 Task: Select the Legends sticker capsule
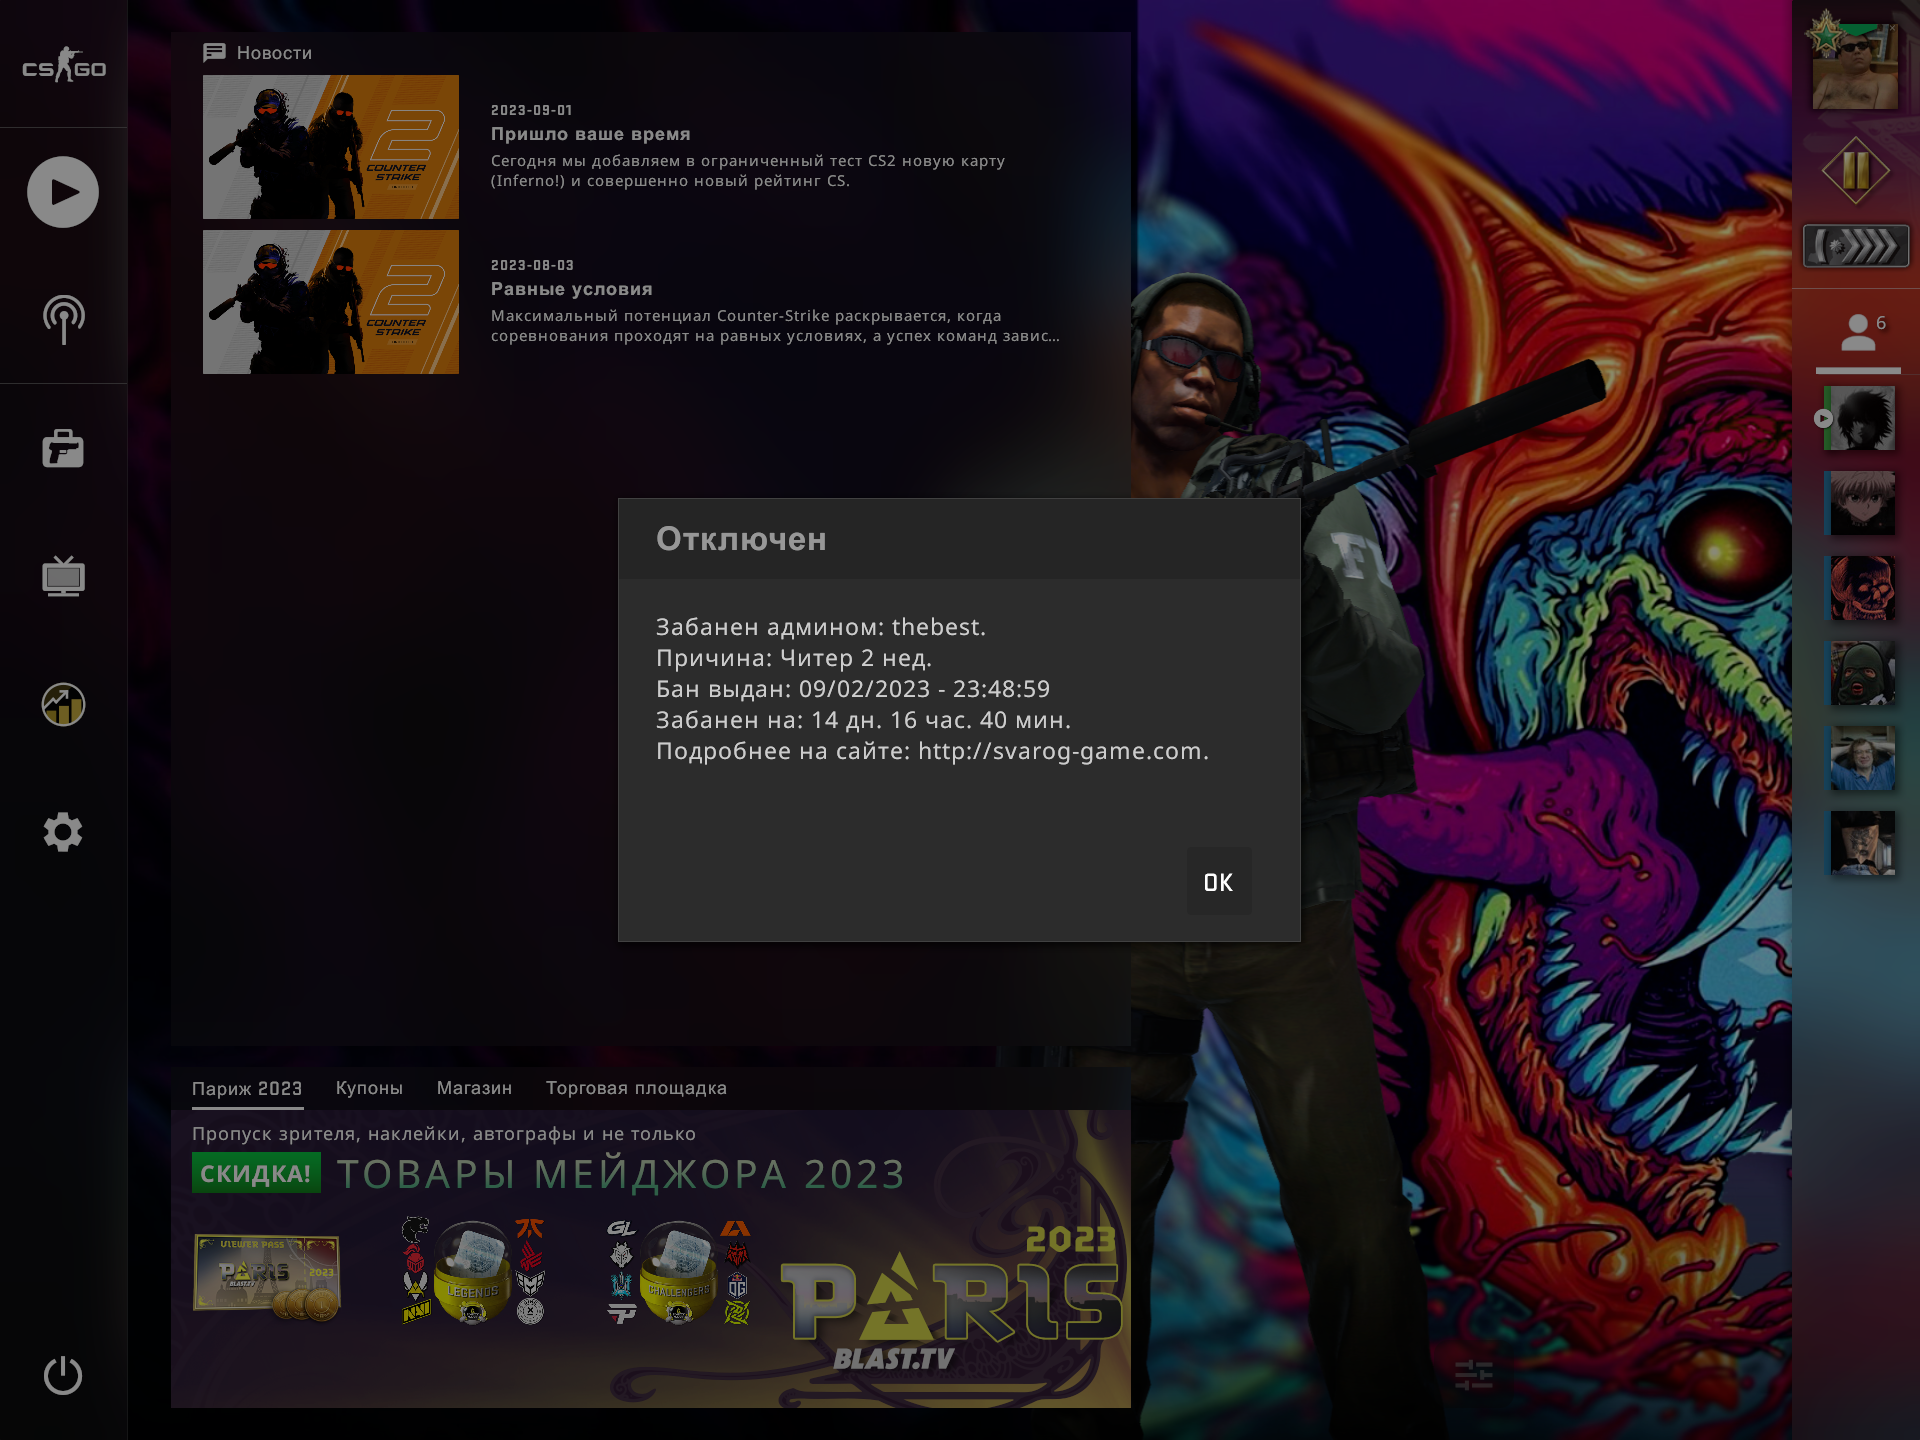pyautogui.click(x=473, y=1272)
